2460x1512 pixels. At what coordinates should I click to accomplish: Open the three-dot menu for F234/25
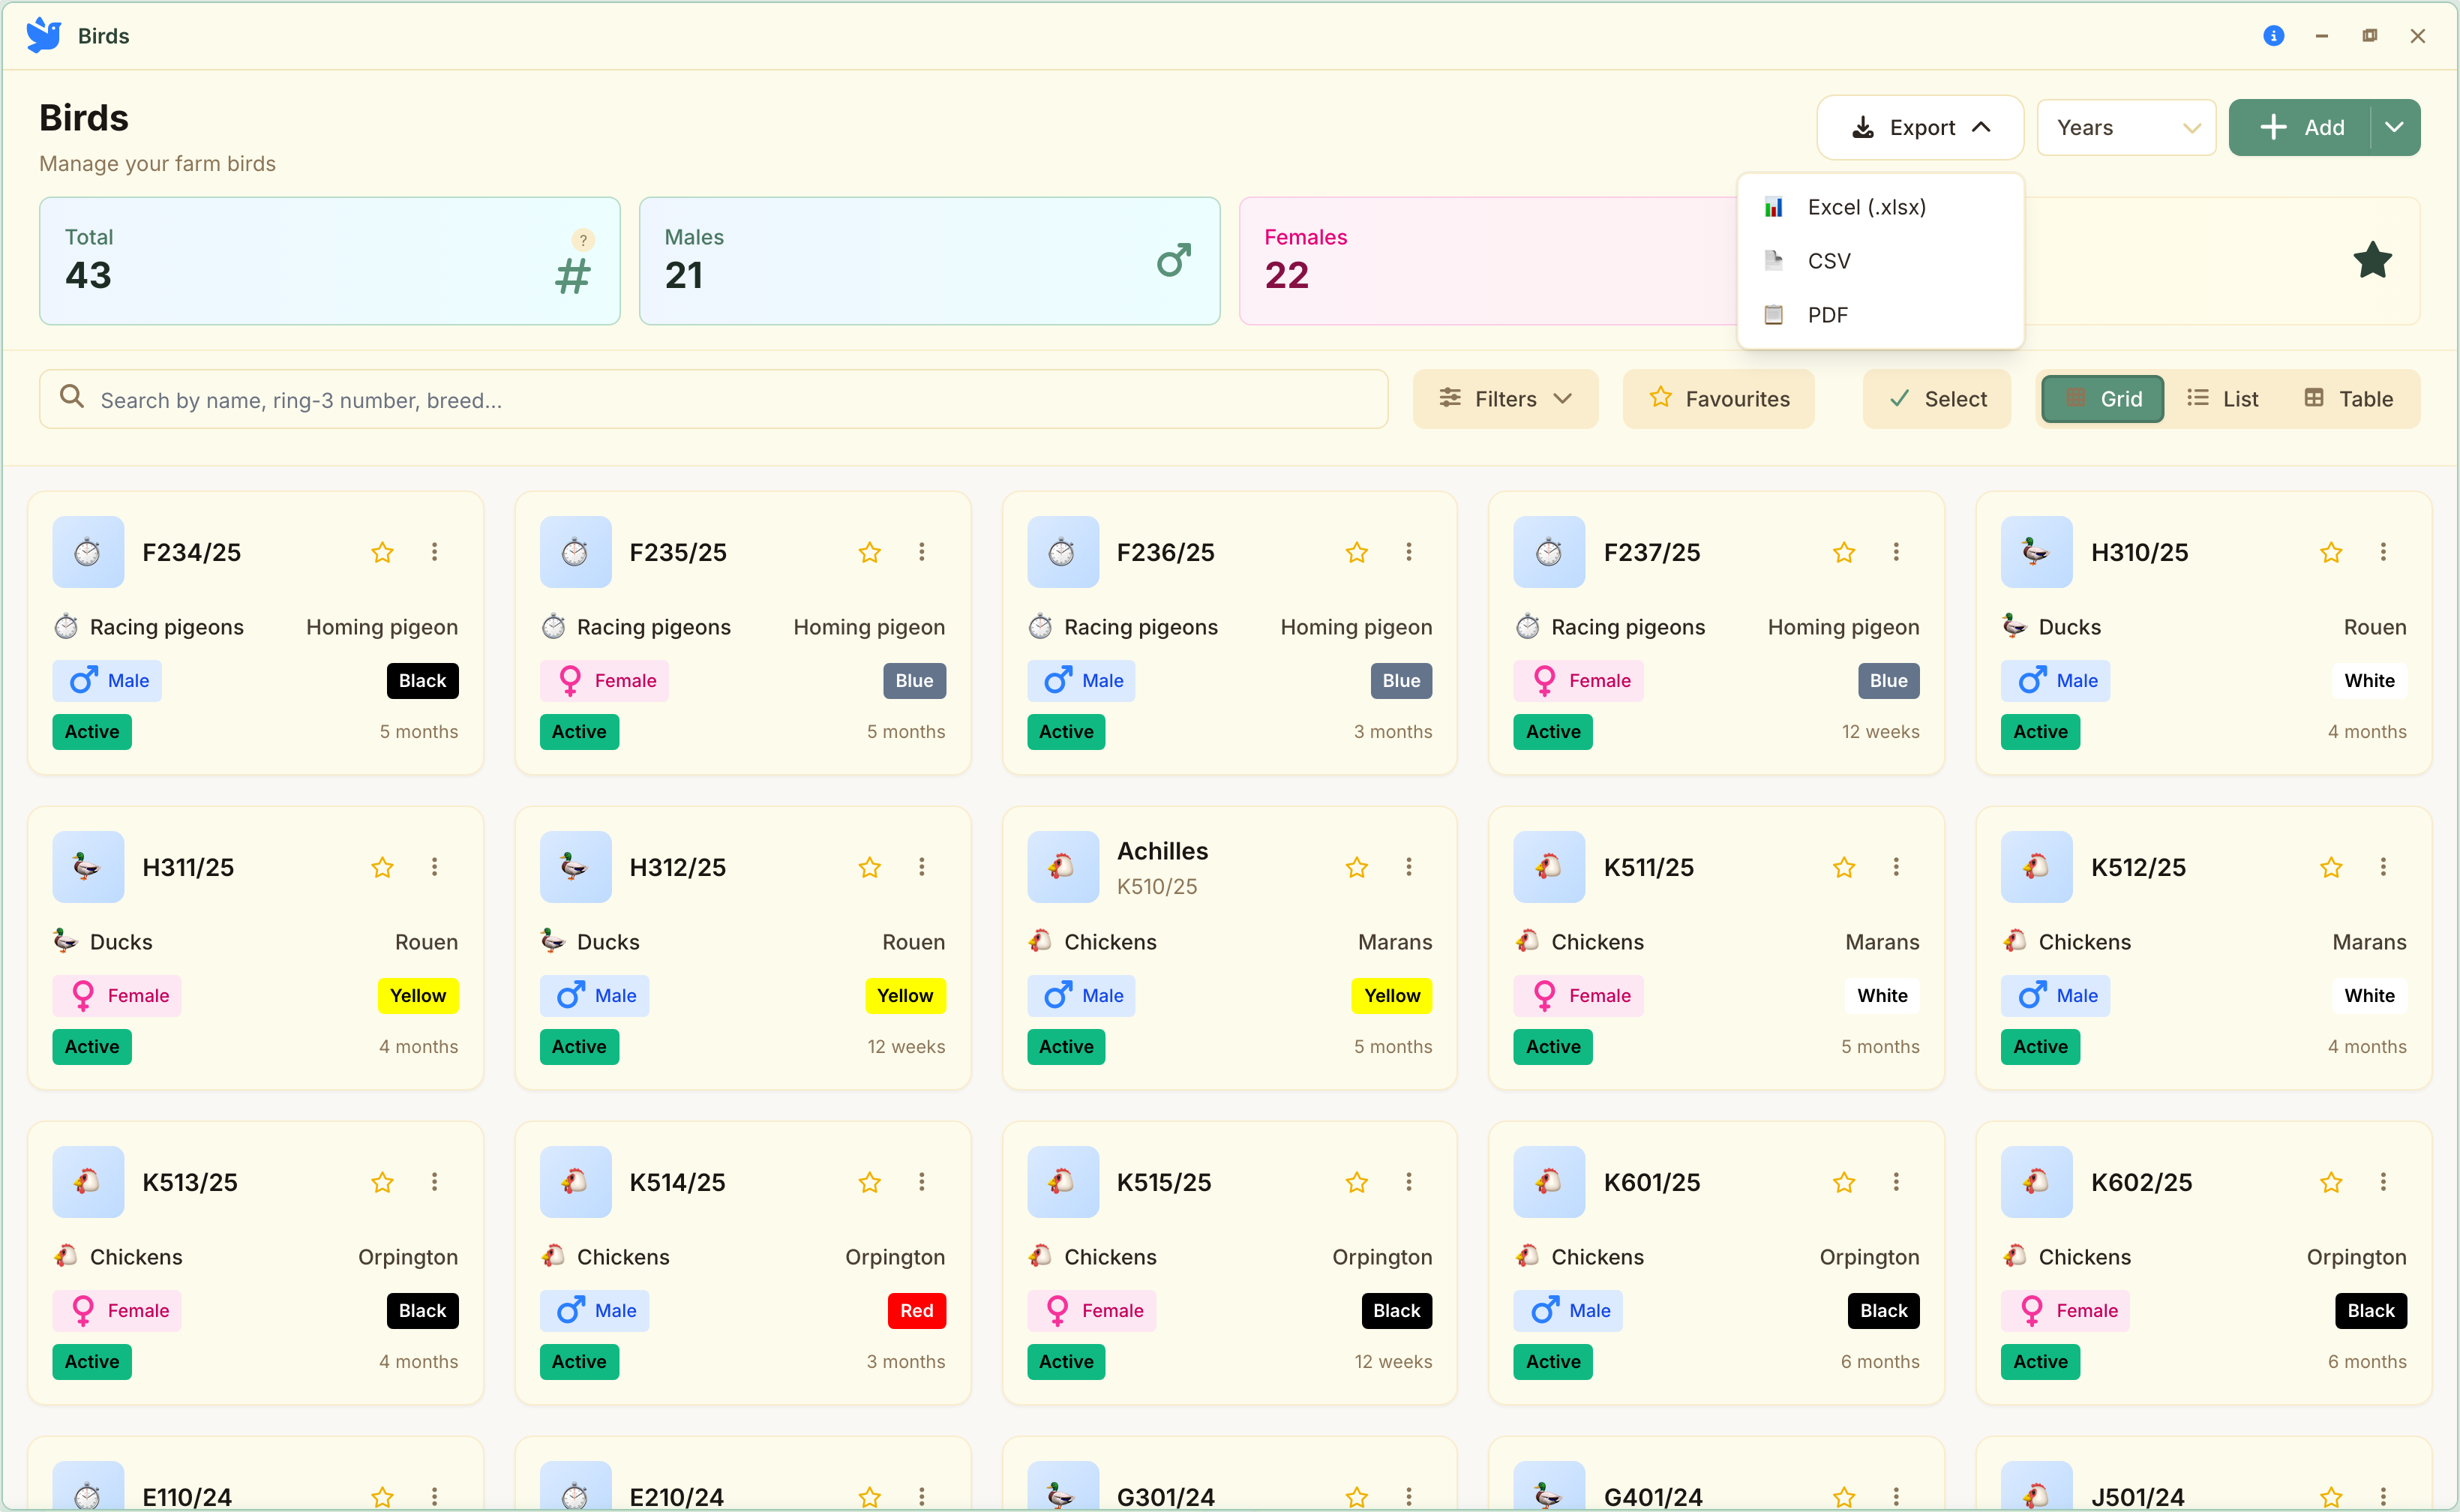434,552
